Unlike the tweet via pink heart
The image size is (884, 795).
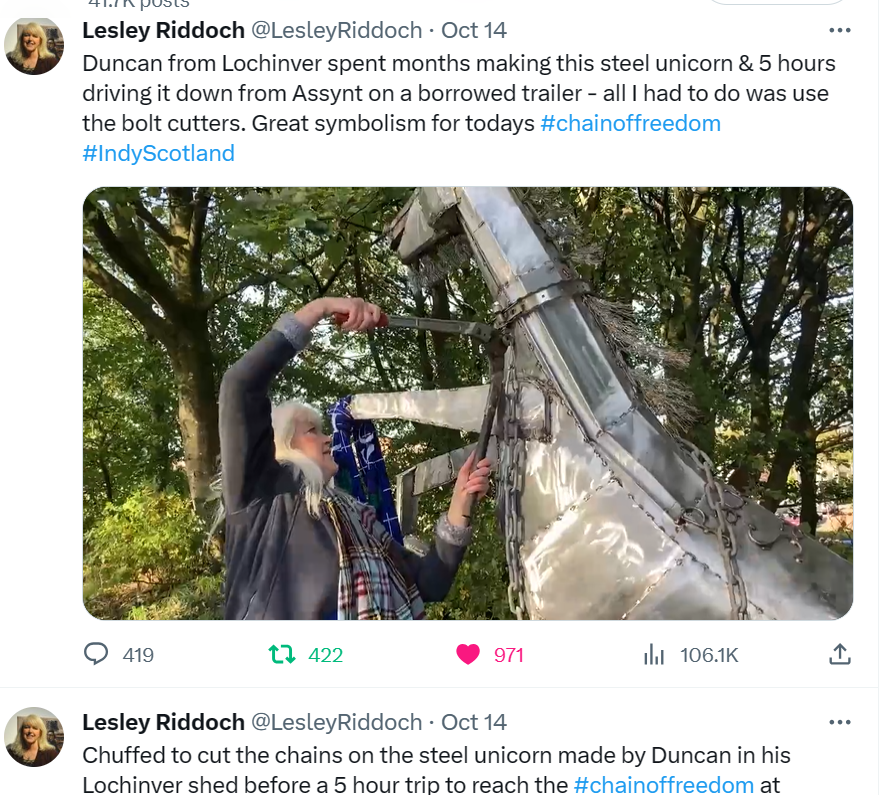coord(467,655)
